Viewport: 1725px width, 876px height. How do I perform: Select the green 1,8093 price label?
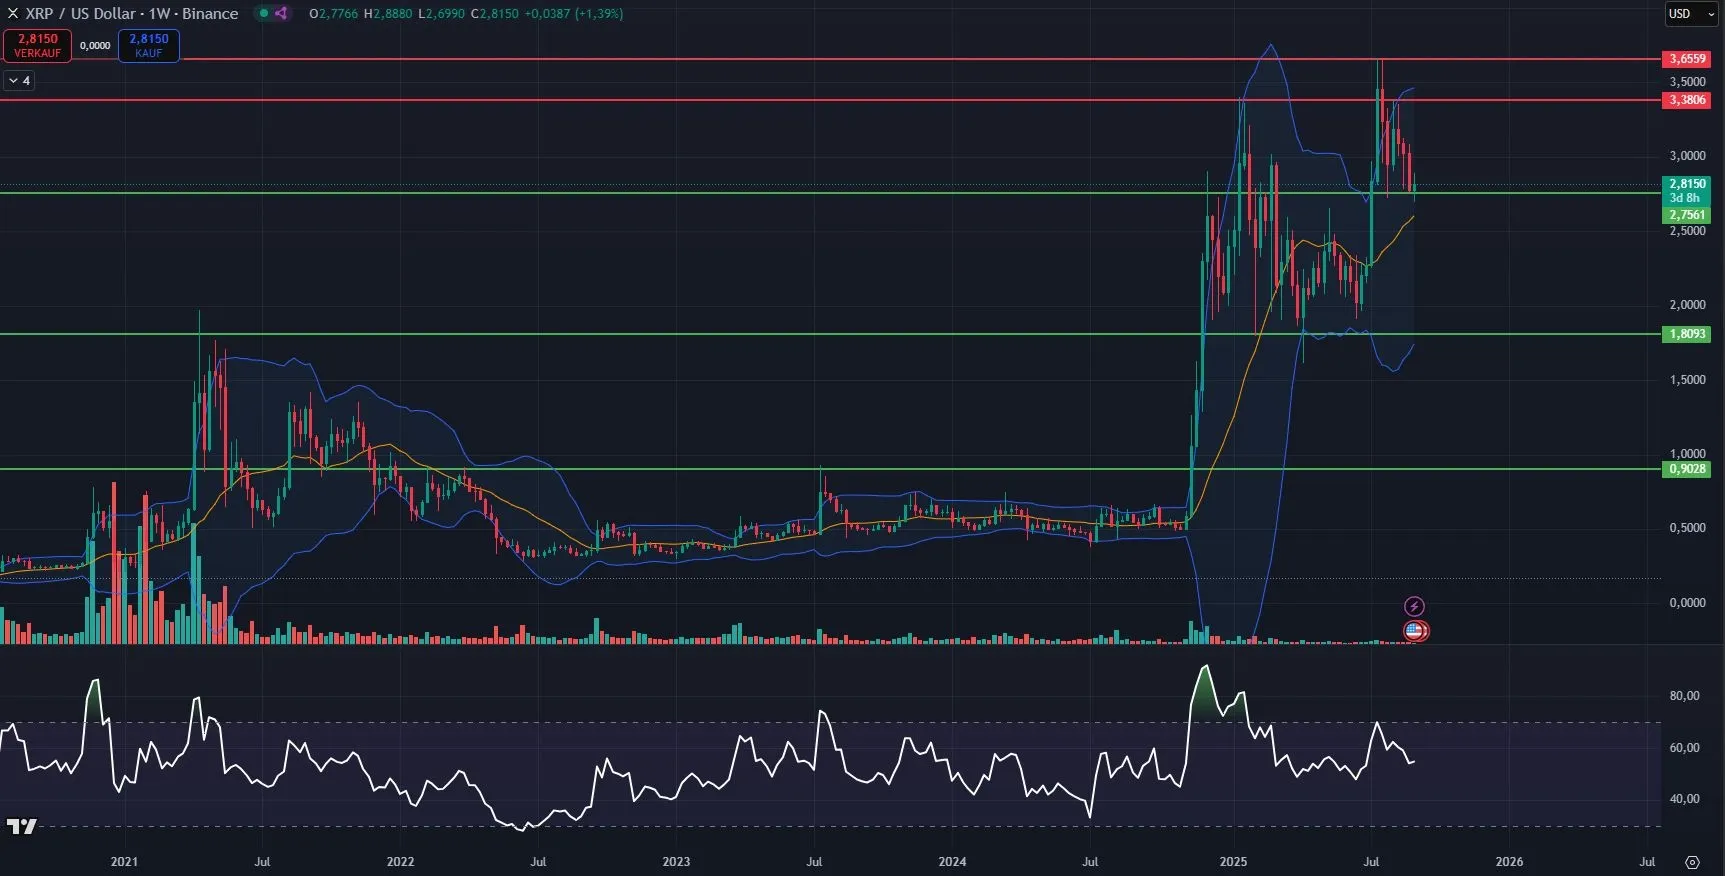pos(1687,334)
